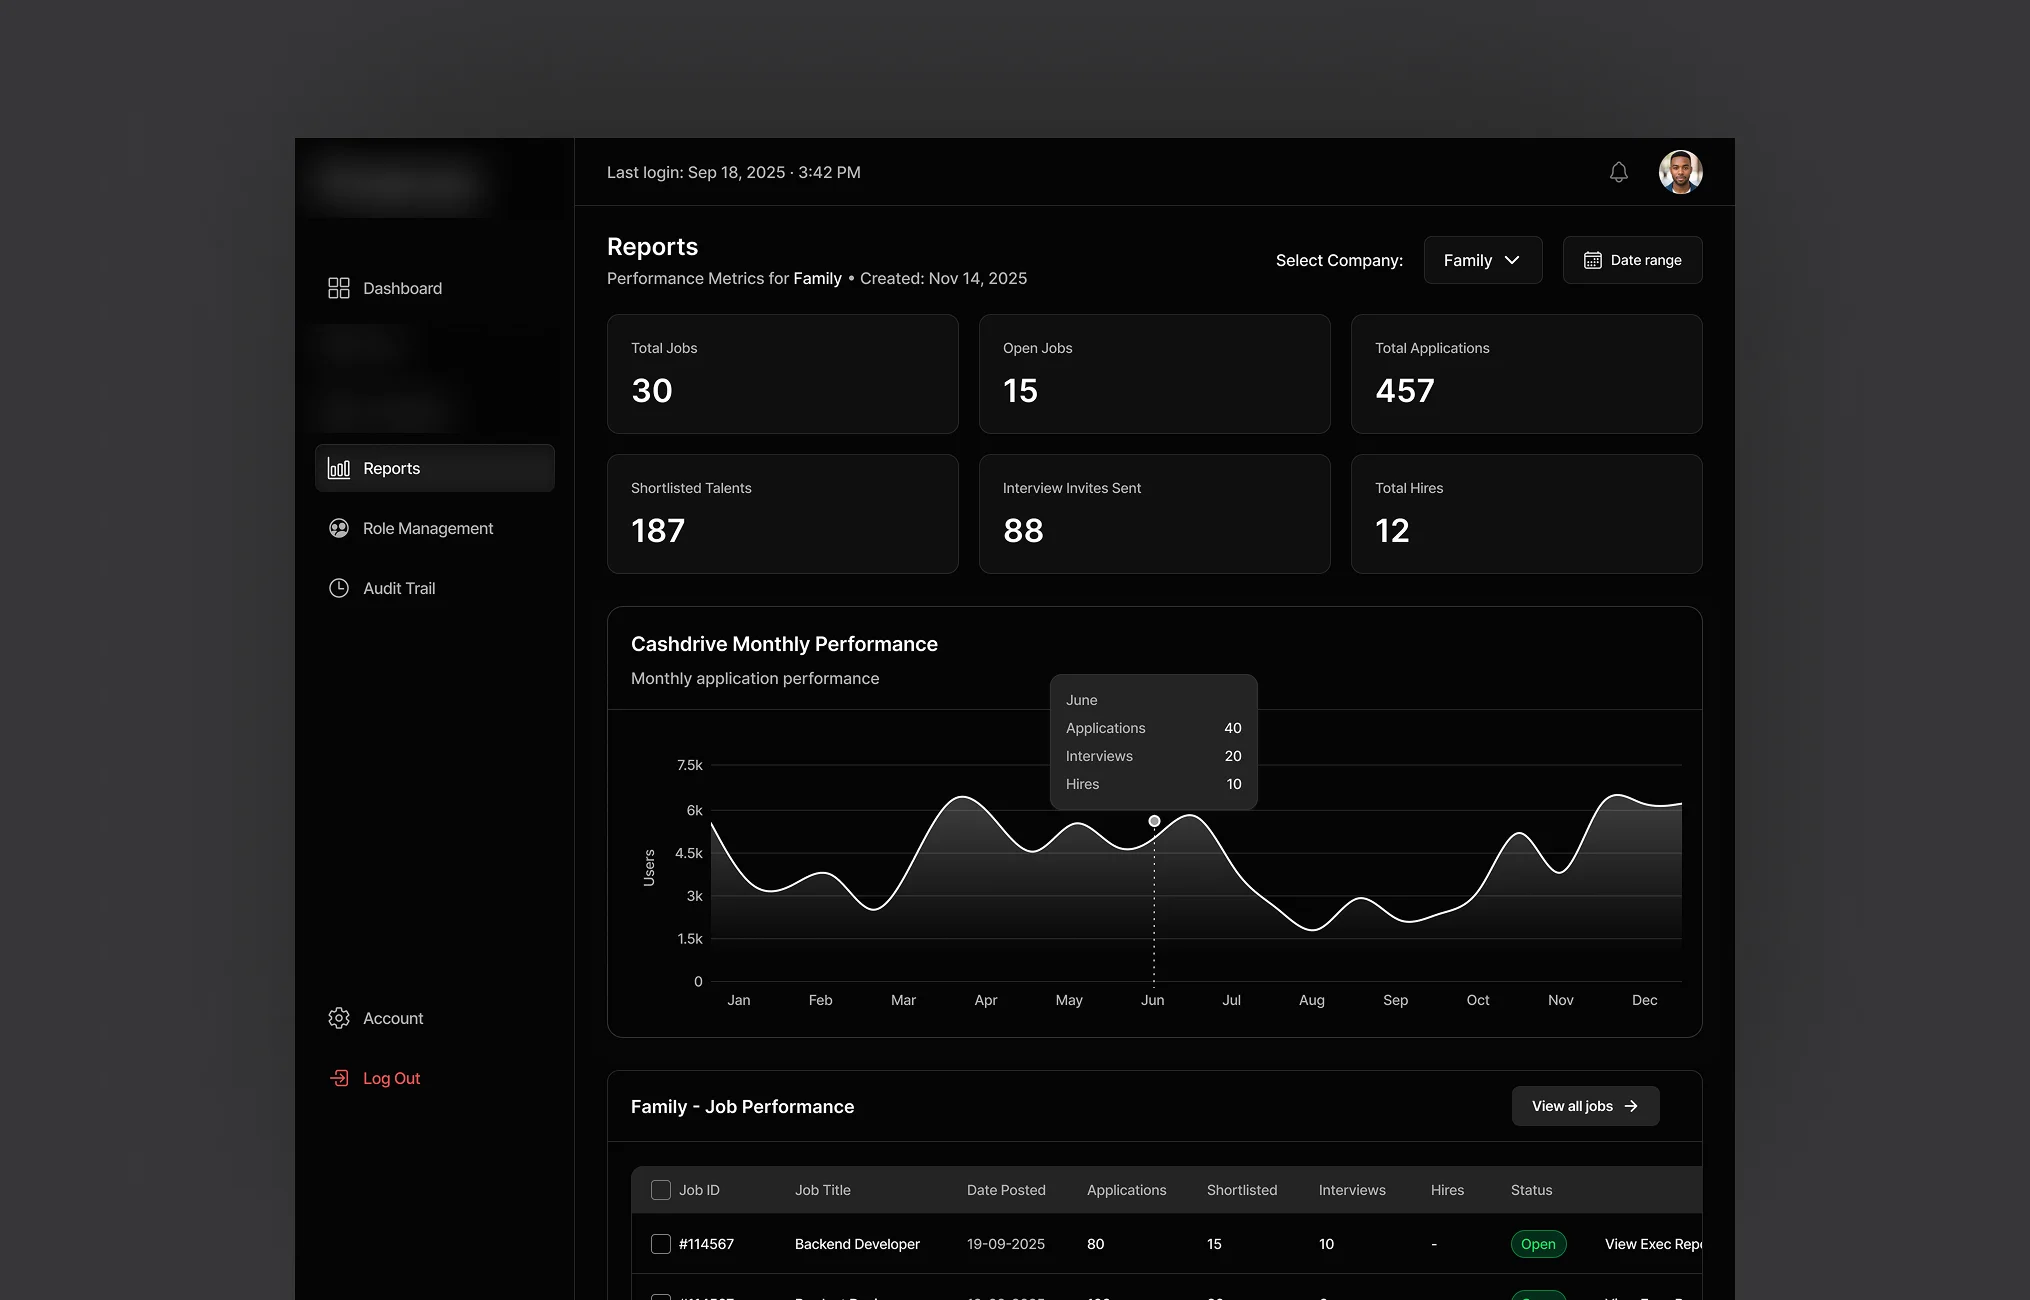The height and width of the screenshot is (1300, 2030).
Task: Open the Audit Trail page
Action: tap(435, 588)
